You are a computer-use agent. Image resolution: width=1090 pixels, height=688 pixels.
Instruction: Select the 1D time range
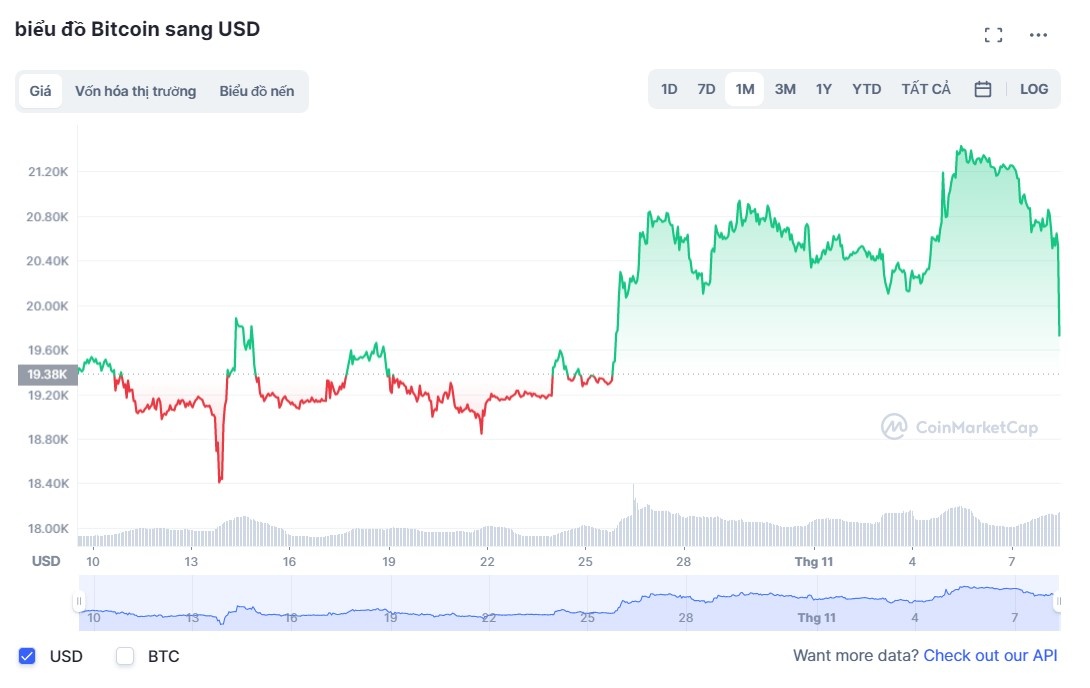tap(668, 88)
